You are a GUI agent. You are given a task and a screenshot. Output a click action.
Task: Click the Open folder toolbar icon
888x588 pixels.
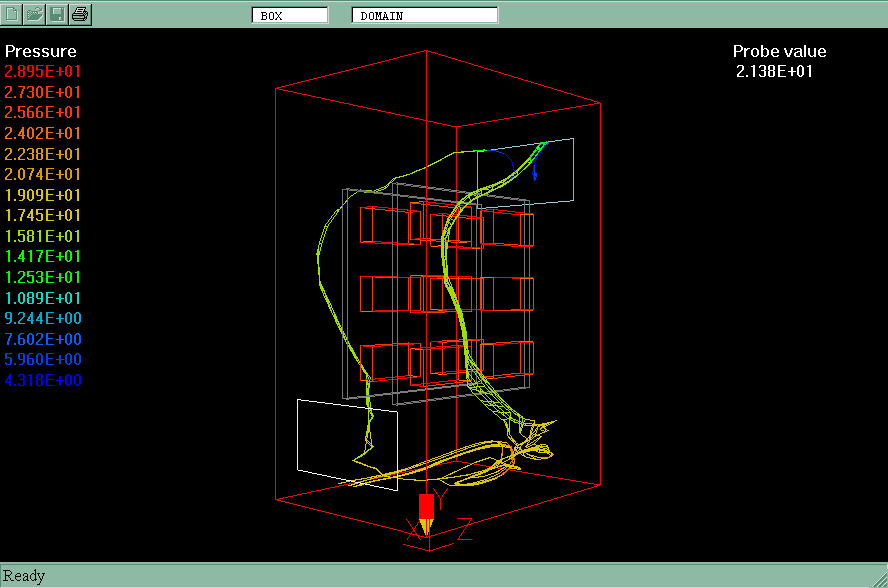coord(35,14)
